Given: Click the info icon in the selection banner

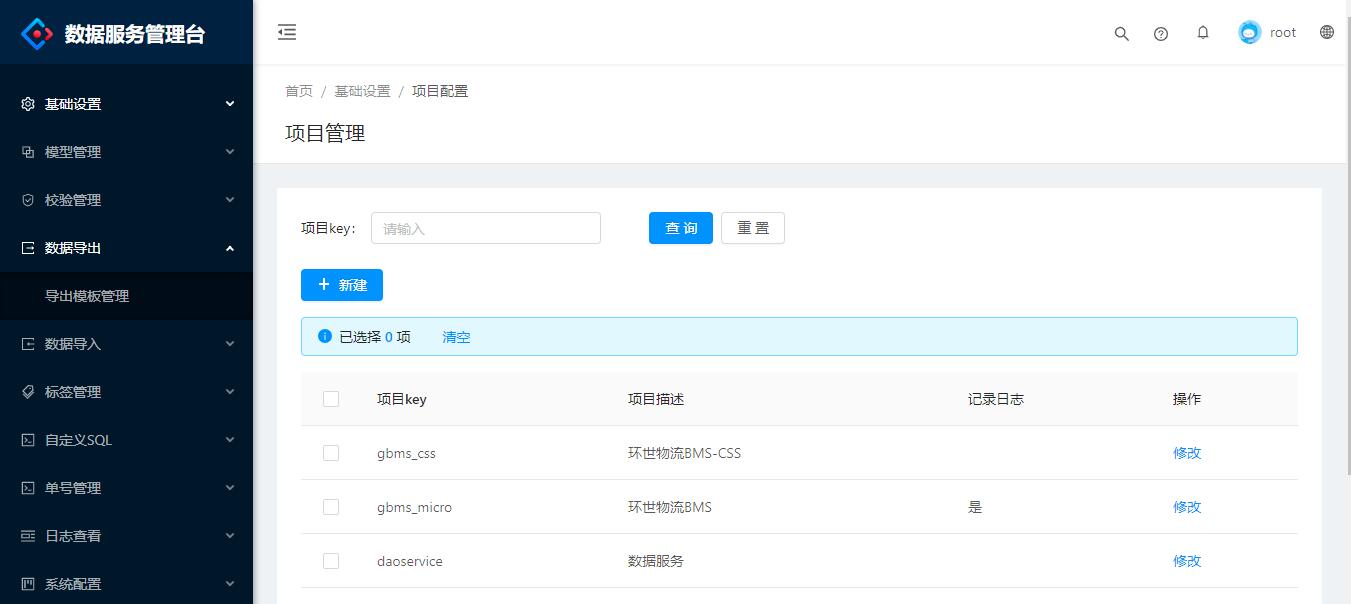Looking at the screenshot, I should point(323,336).
